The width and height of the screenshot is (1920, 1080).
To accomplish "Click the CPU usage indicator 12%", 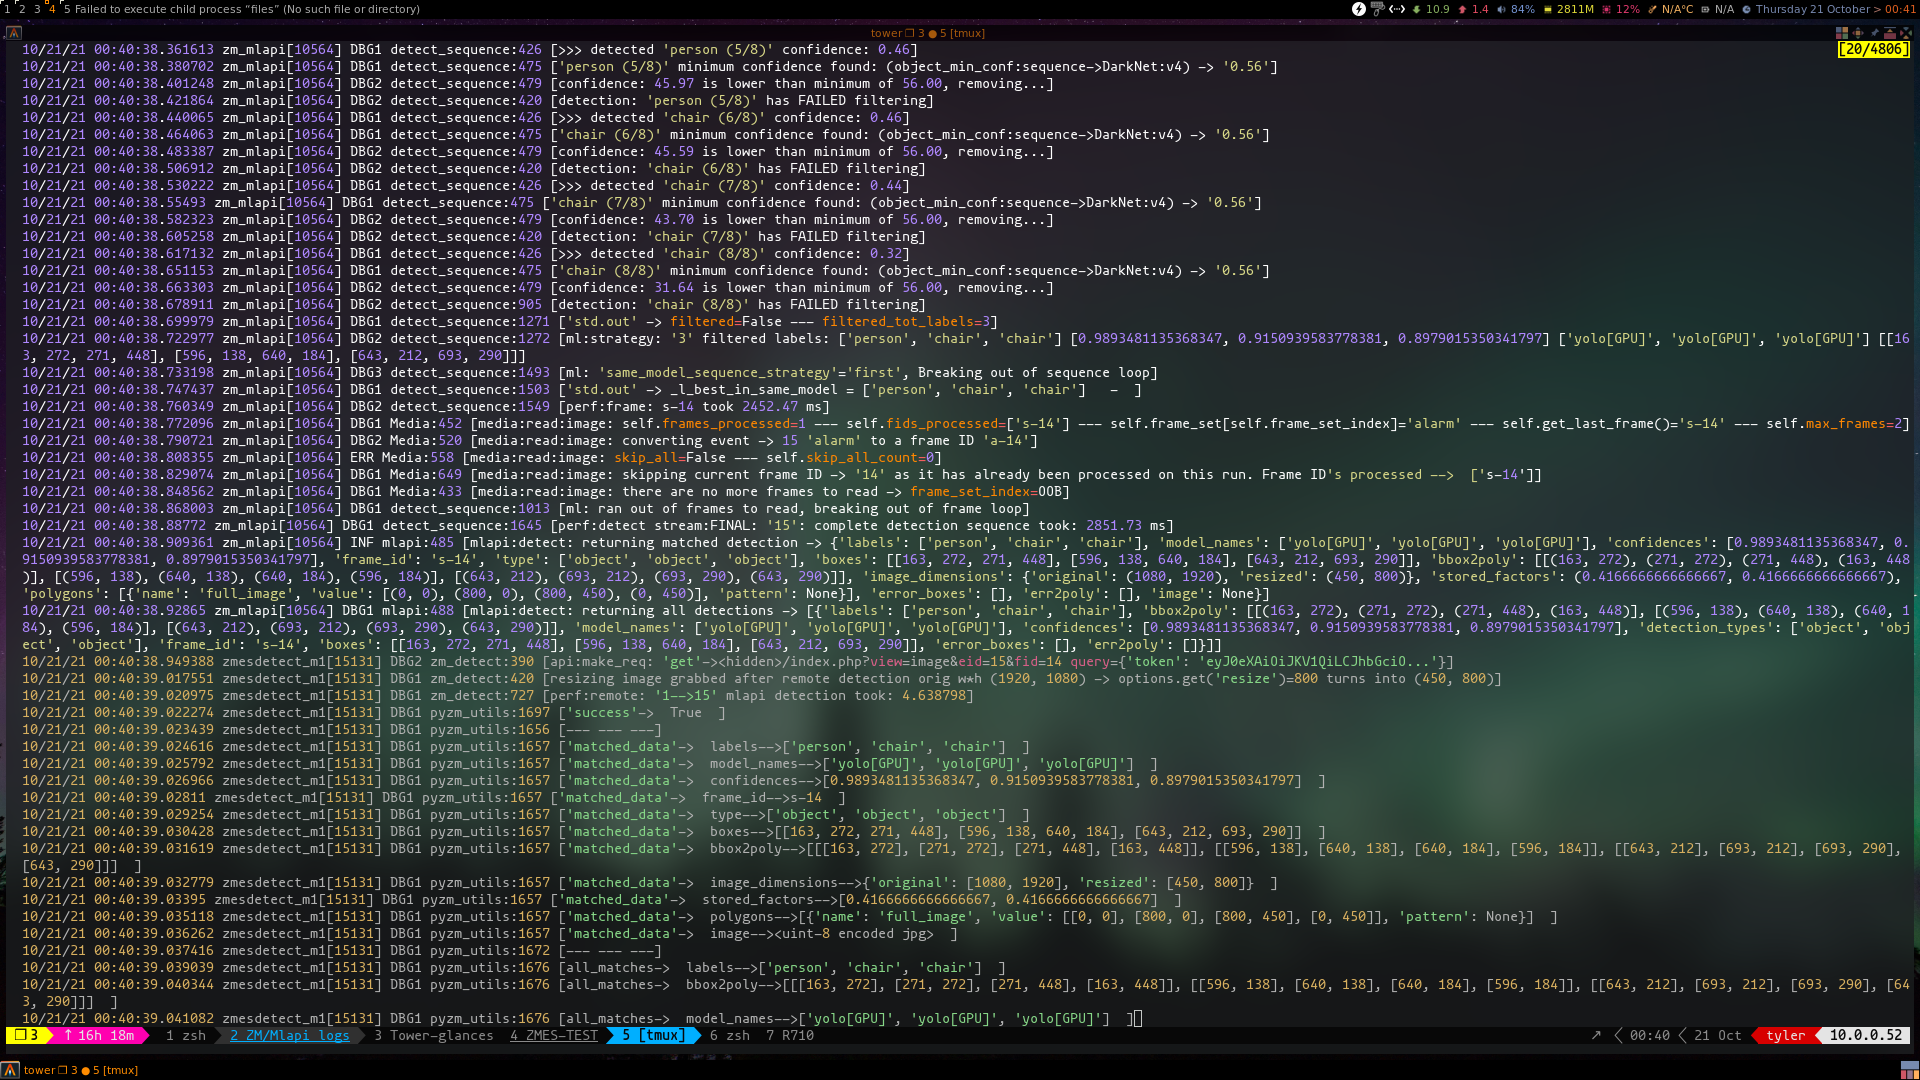I will click(x=1621, y=9).
